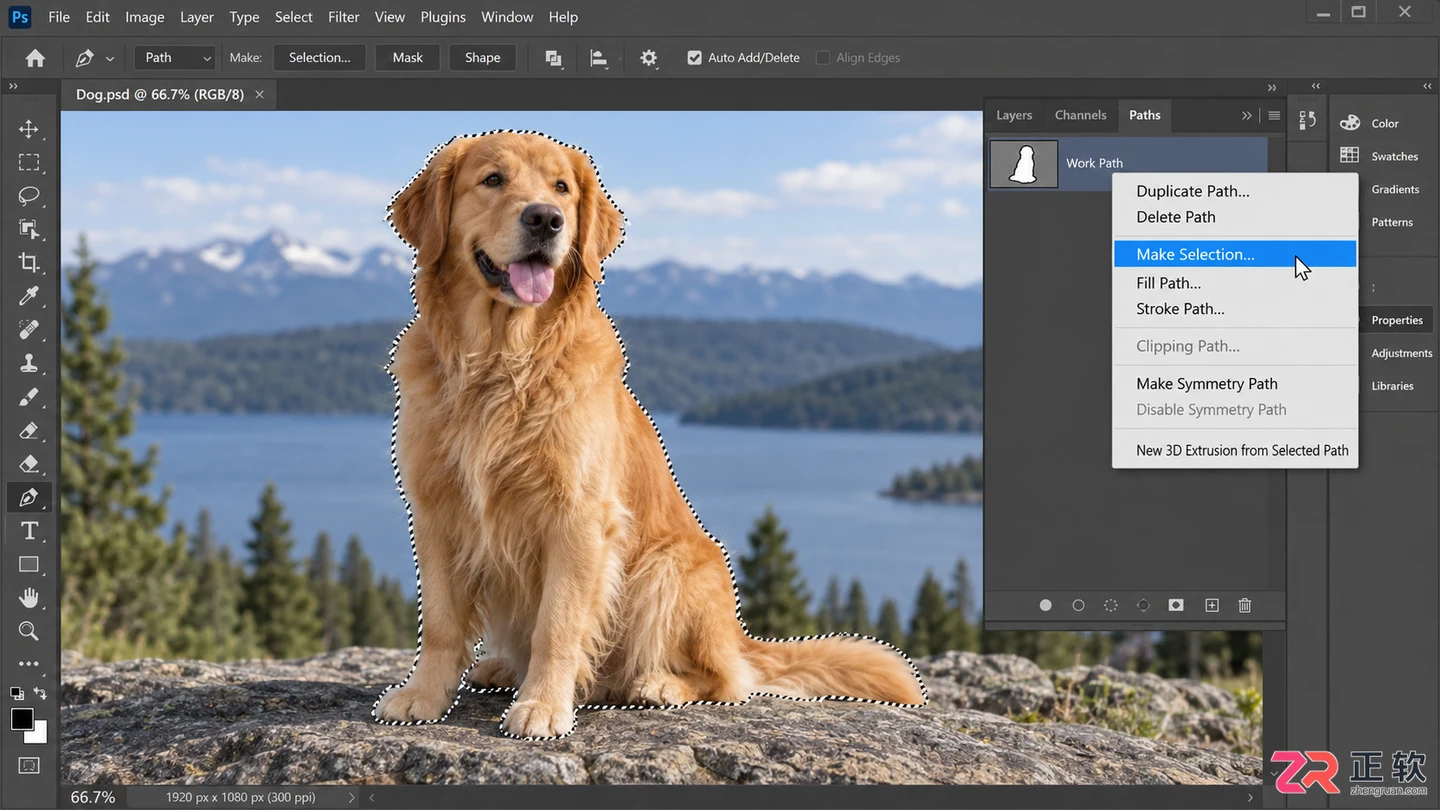Screen dimensions: 1440x810
Task: Select the Eraser tool
Action: [29, 430]
